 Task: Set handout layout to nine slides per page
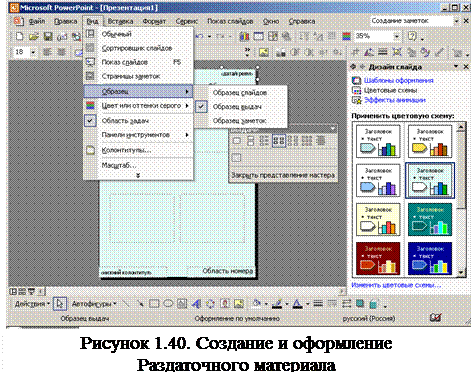click(x=306, y=141)
